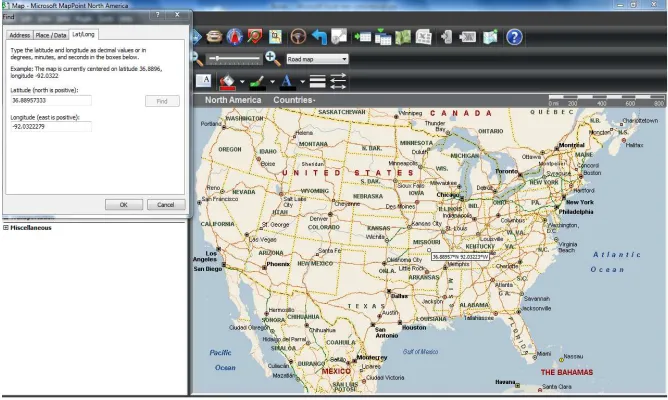Image resolution: width=668 pixels, height=400 pixels.
Task: Click the Find dialog help question mark
Action: (158, 14)
